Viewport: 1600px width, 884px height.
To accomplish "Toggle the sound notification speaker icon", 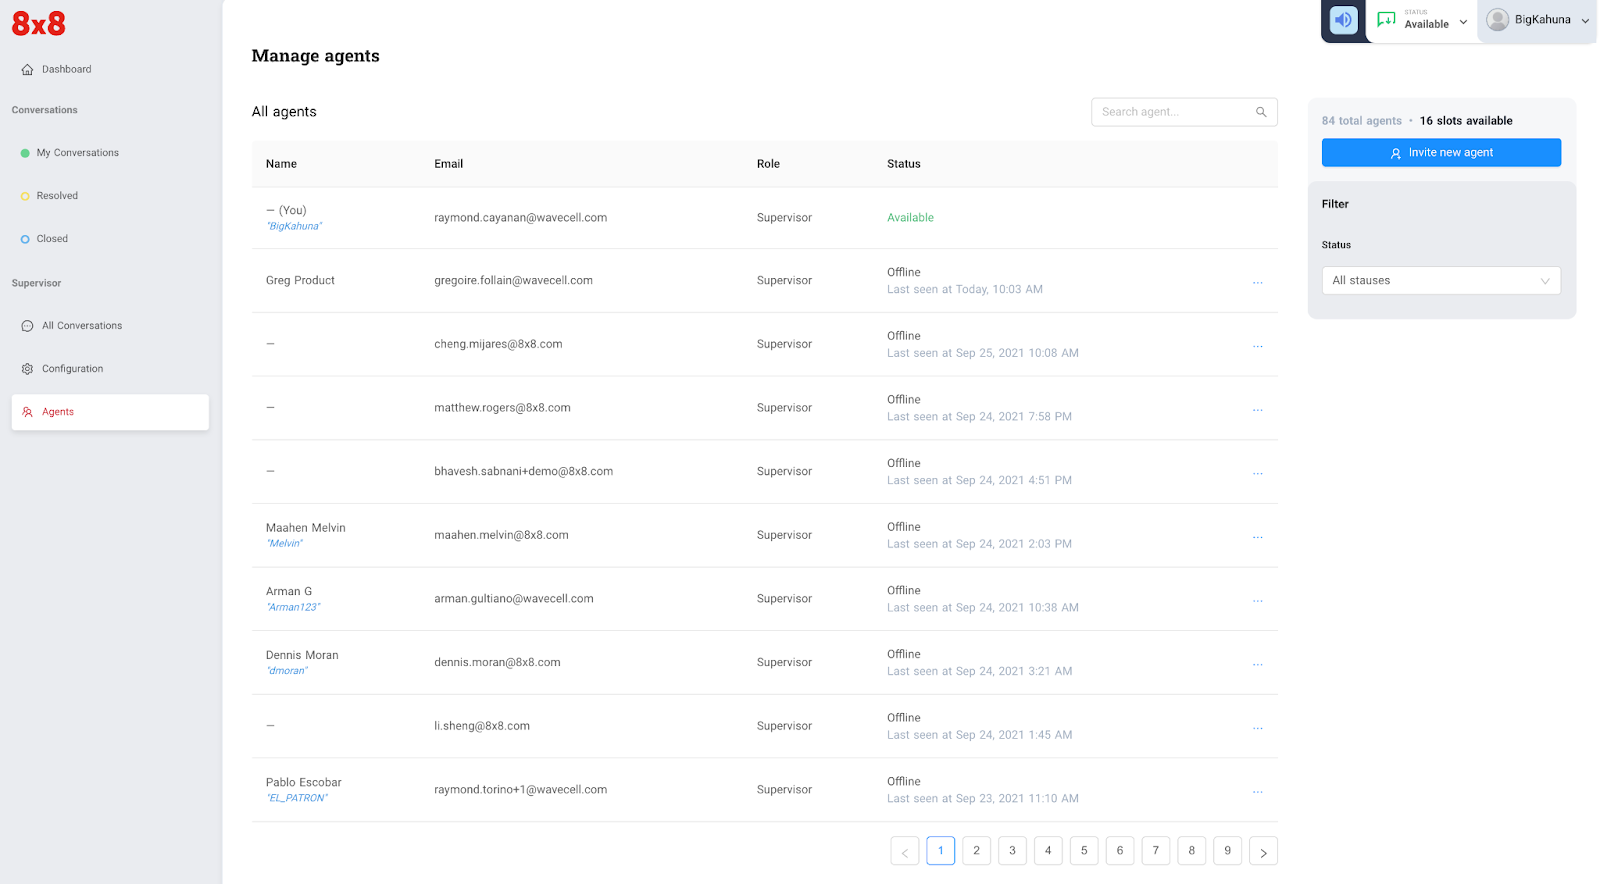I will click(x=1343, y=20).
